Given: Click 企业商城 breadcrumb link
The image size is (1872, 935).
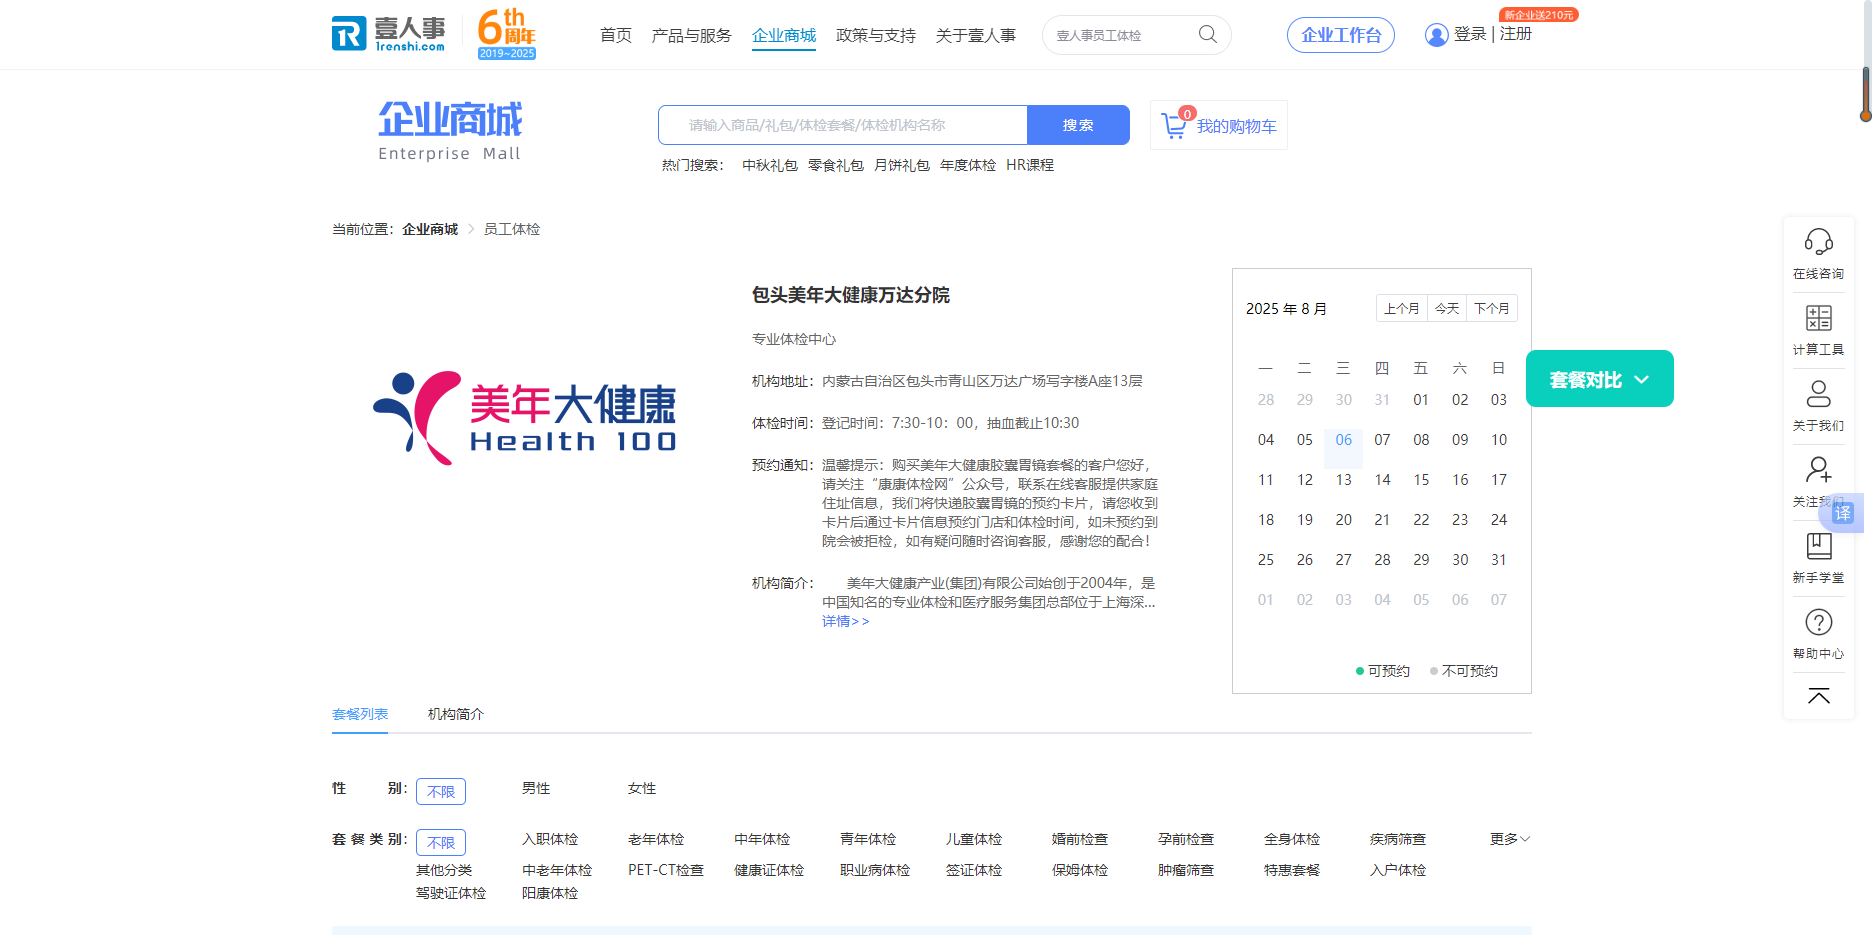Looking at the screenshot, I should click(x=430, y=230).
